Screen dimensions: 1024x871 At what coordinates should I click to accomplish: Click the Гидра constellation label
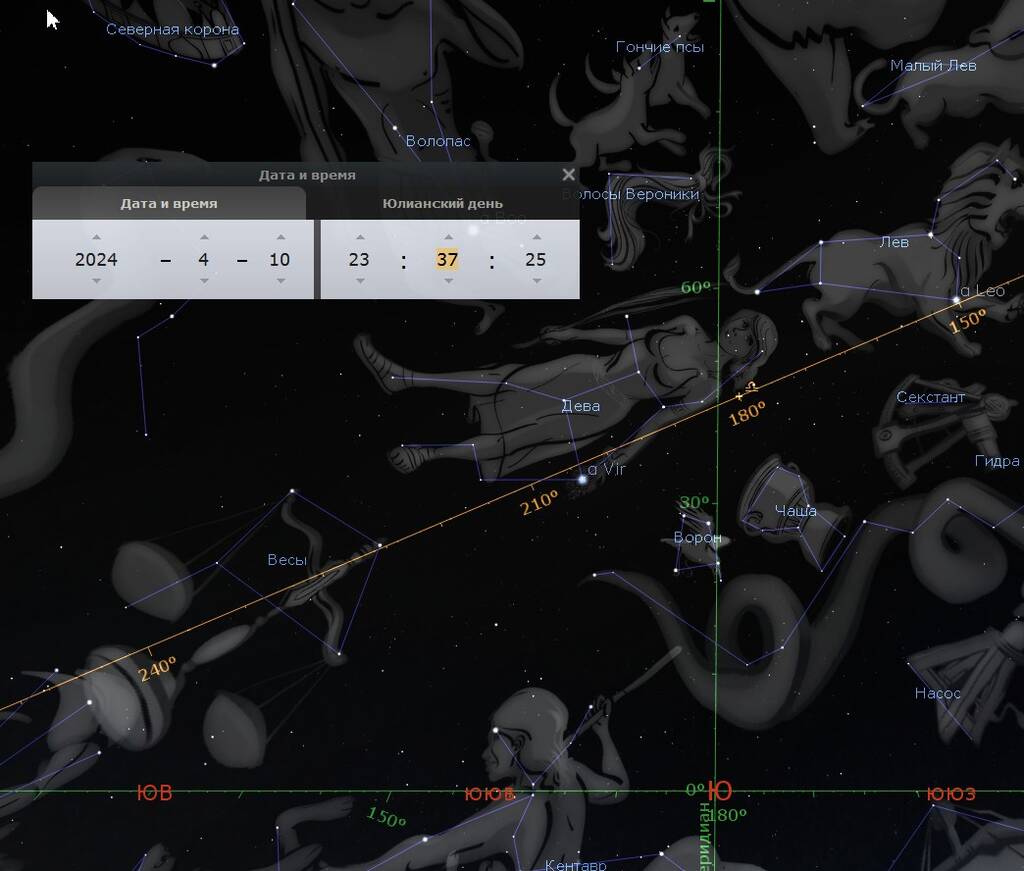(x=997, y=461)
